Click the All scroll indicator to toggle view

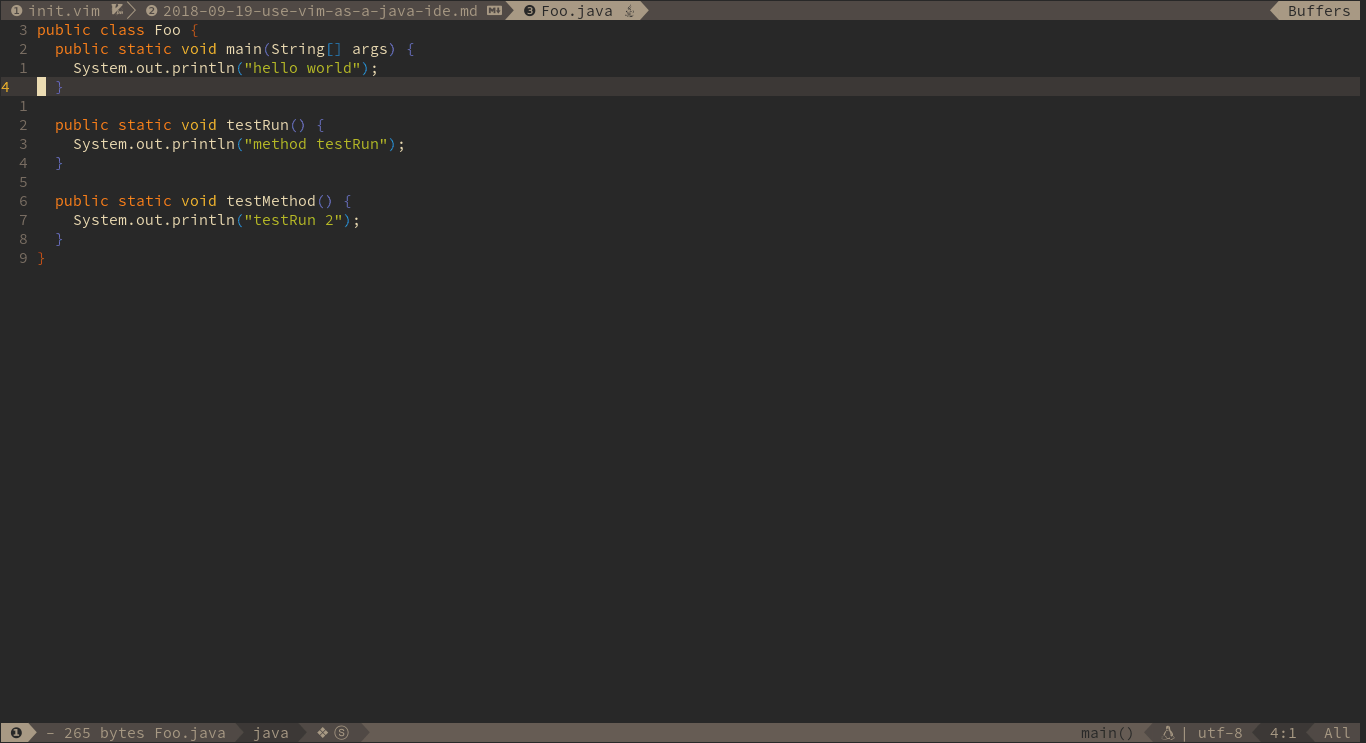click(x=1336, y=732)
